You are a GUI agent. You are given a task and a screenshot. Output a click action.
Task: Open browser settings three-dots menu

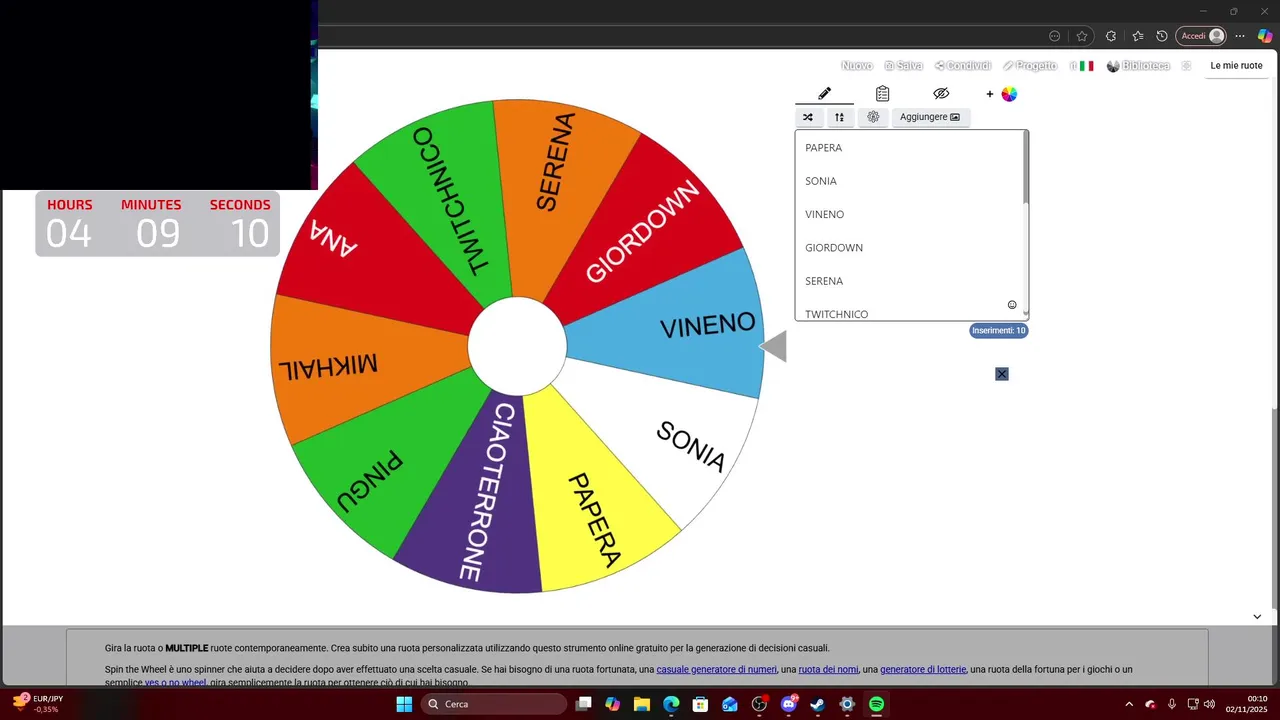click(1240, 36)
